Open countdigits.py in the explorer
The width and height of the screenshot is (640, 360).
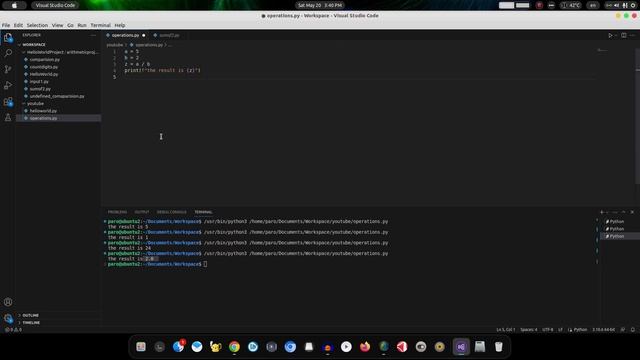click(58, 67)
